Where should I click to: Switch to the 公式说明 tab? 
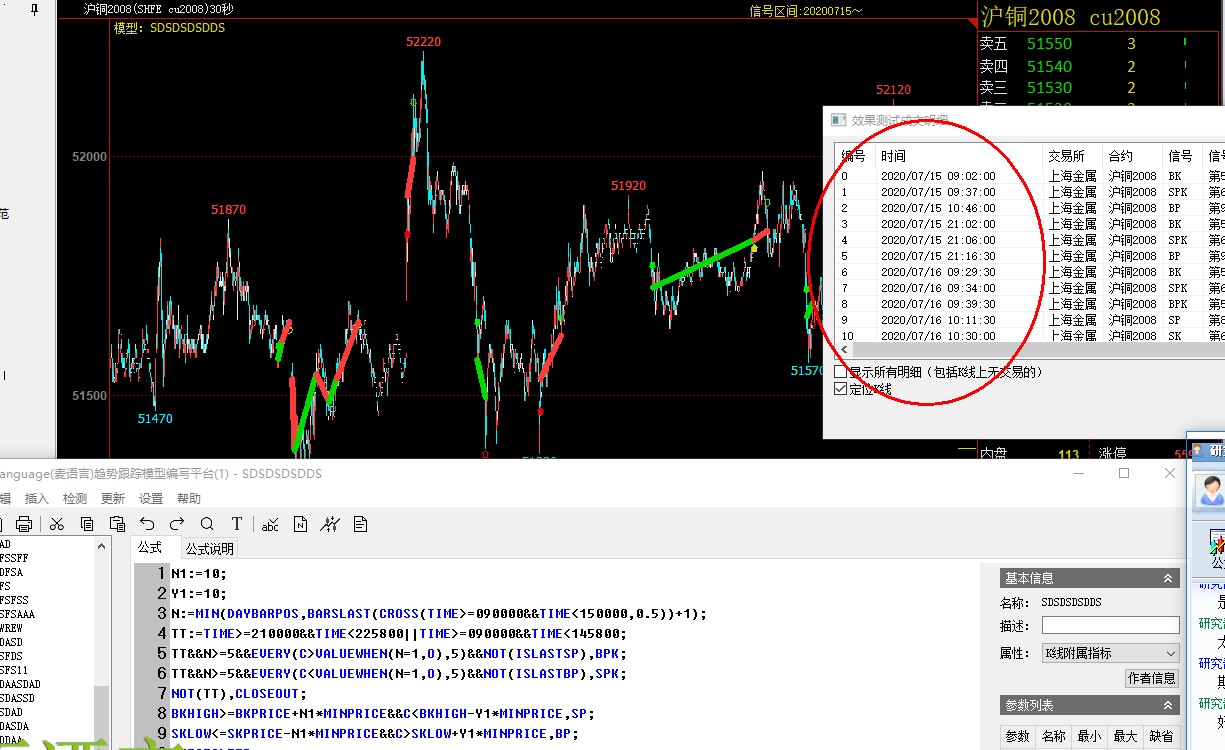[209, 548]
